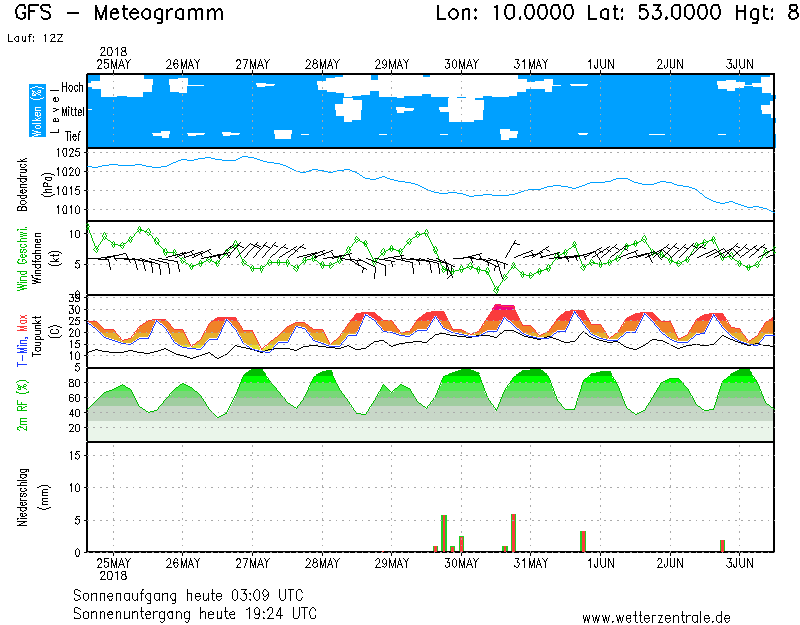This screenshot has height=625, width=800.
Task: Open the www.wetterzentrale.de link
Action: click(655, 617)
